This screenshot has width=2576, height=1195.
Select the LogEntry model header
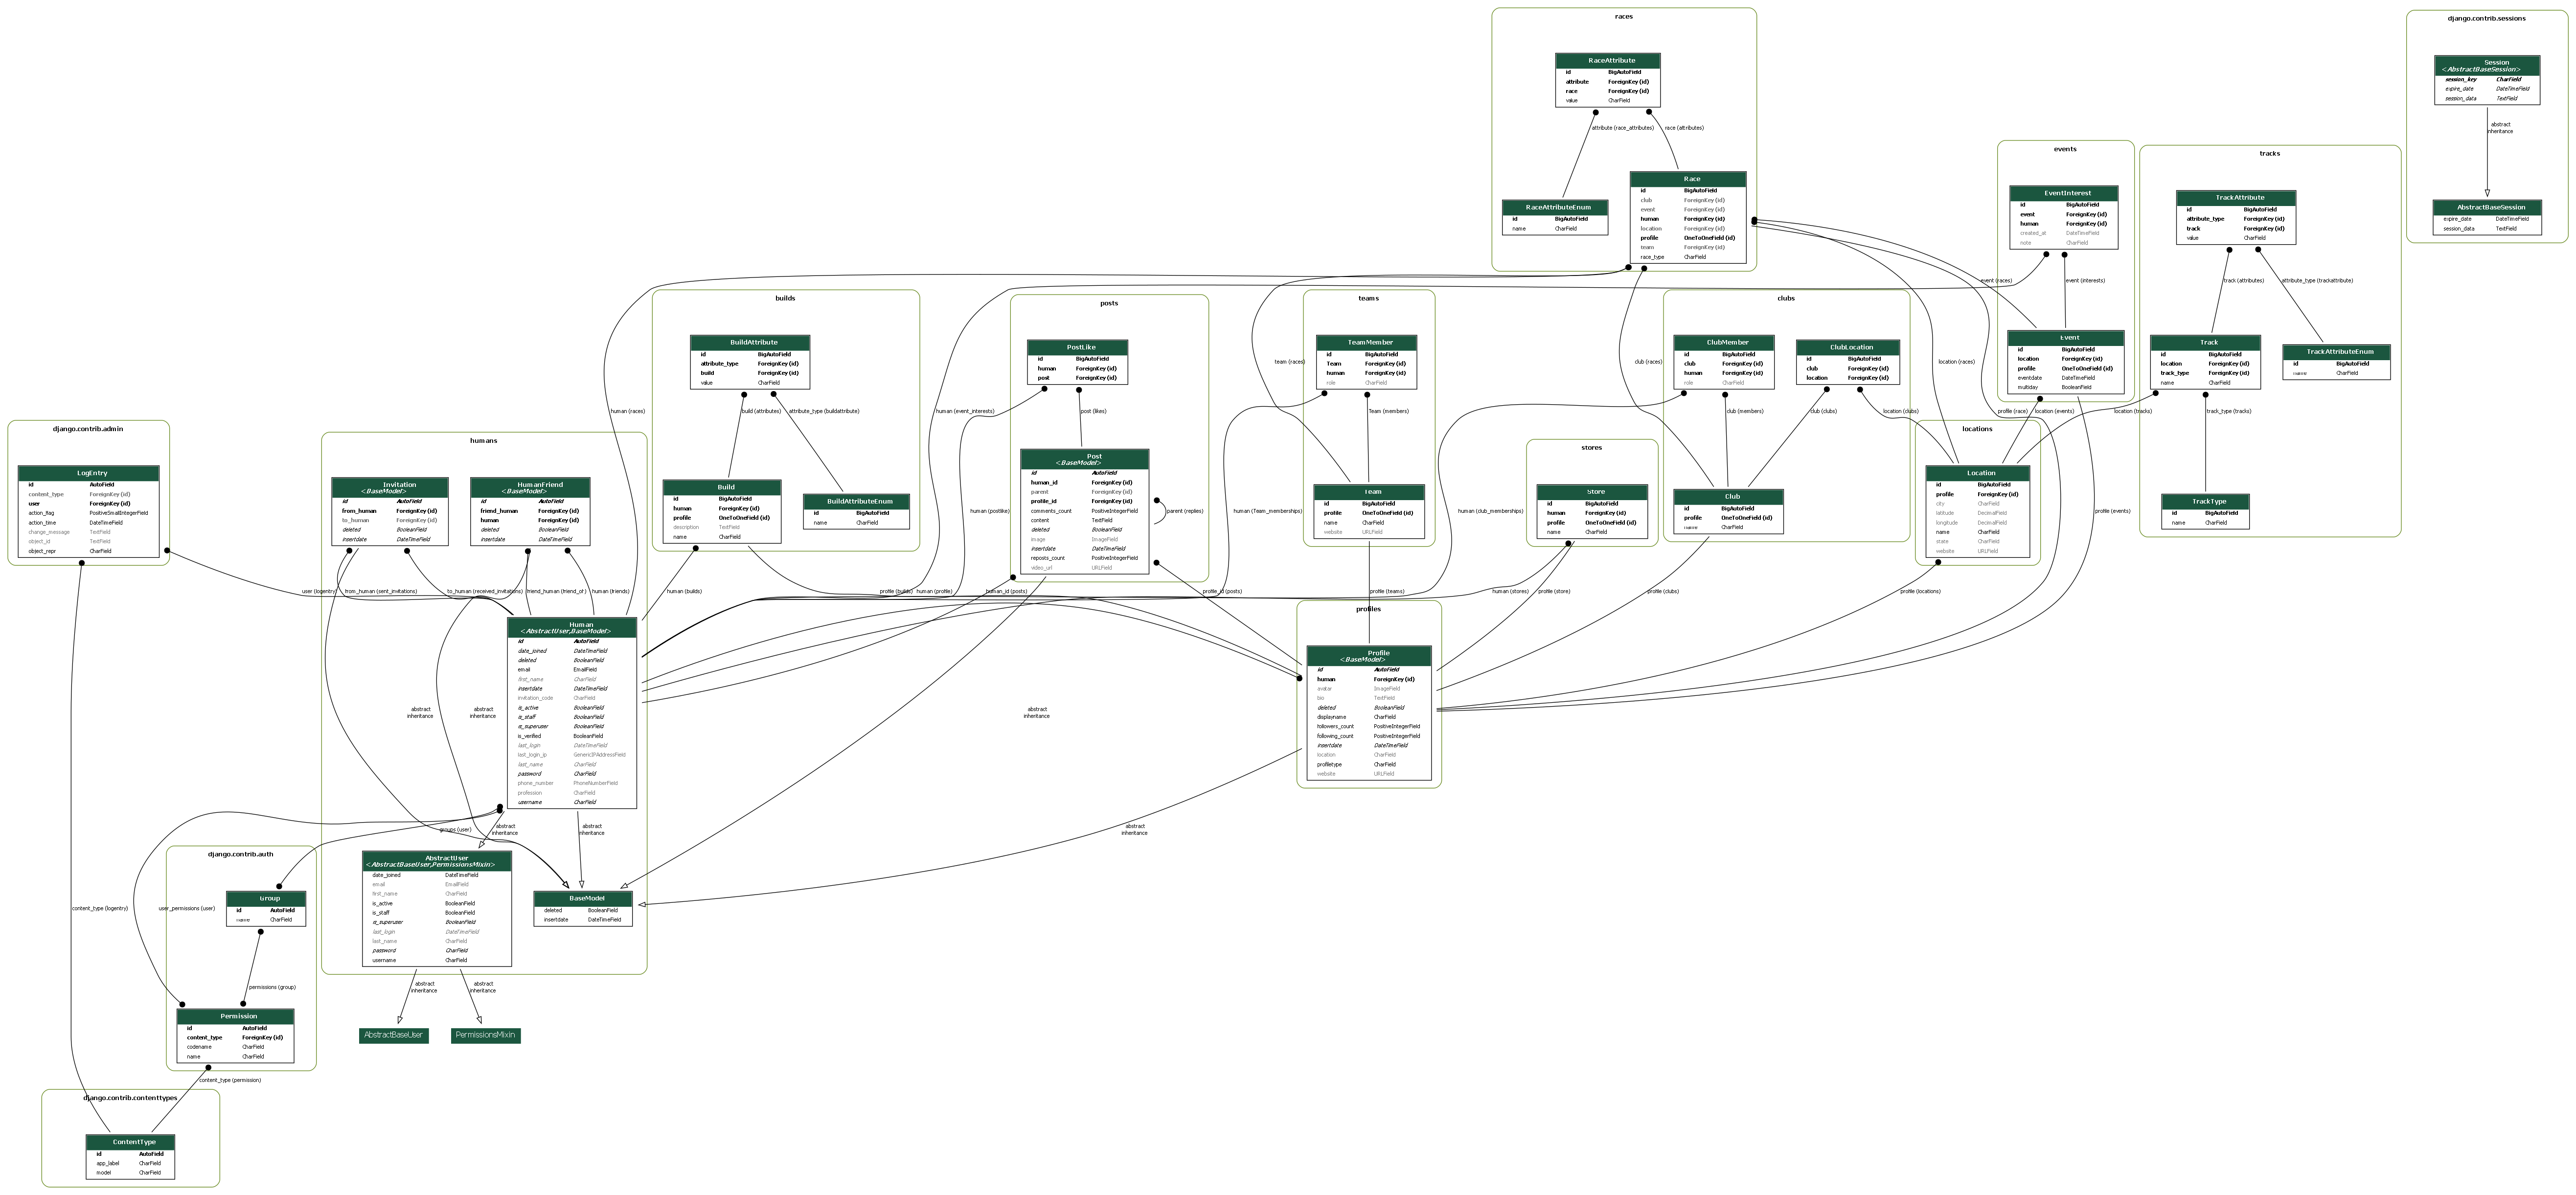89,473
